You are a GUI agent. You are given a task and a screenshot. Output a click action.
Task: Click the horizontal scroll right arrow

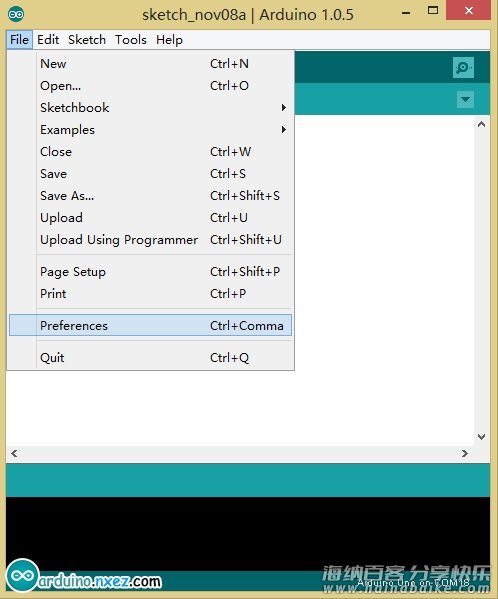point(464,453)
